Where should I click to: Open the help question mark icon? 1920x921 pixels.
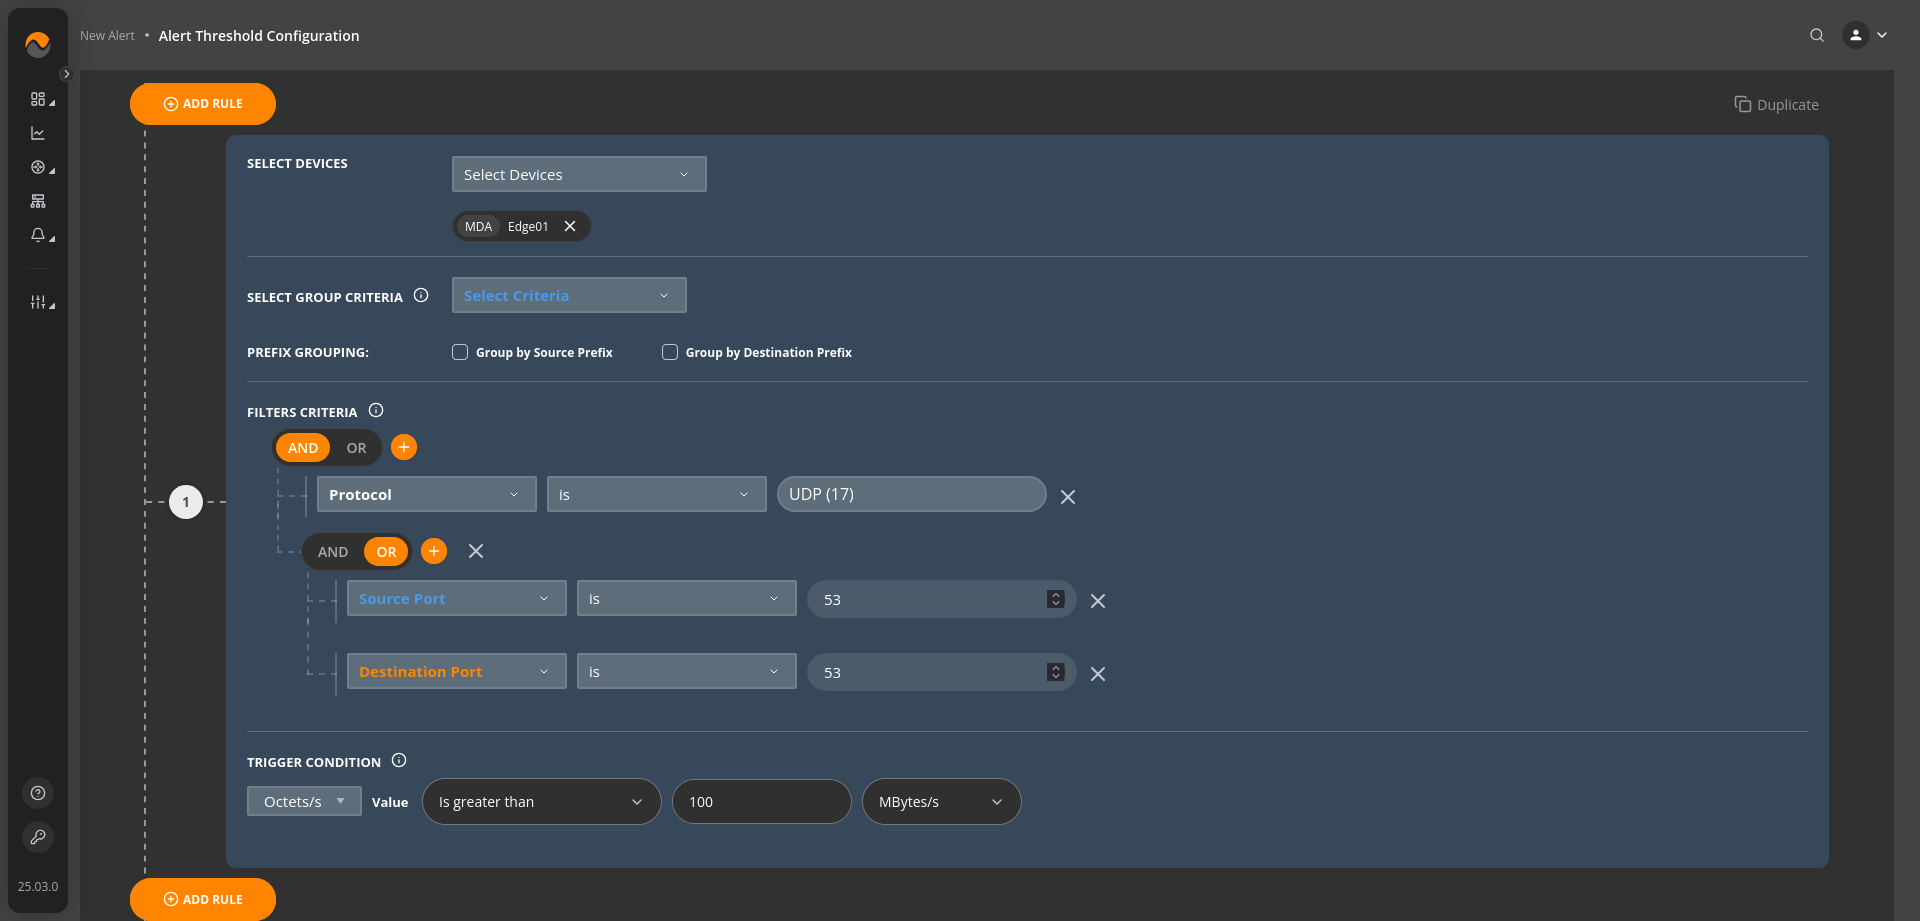[38, 793]
